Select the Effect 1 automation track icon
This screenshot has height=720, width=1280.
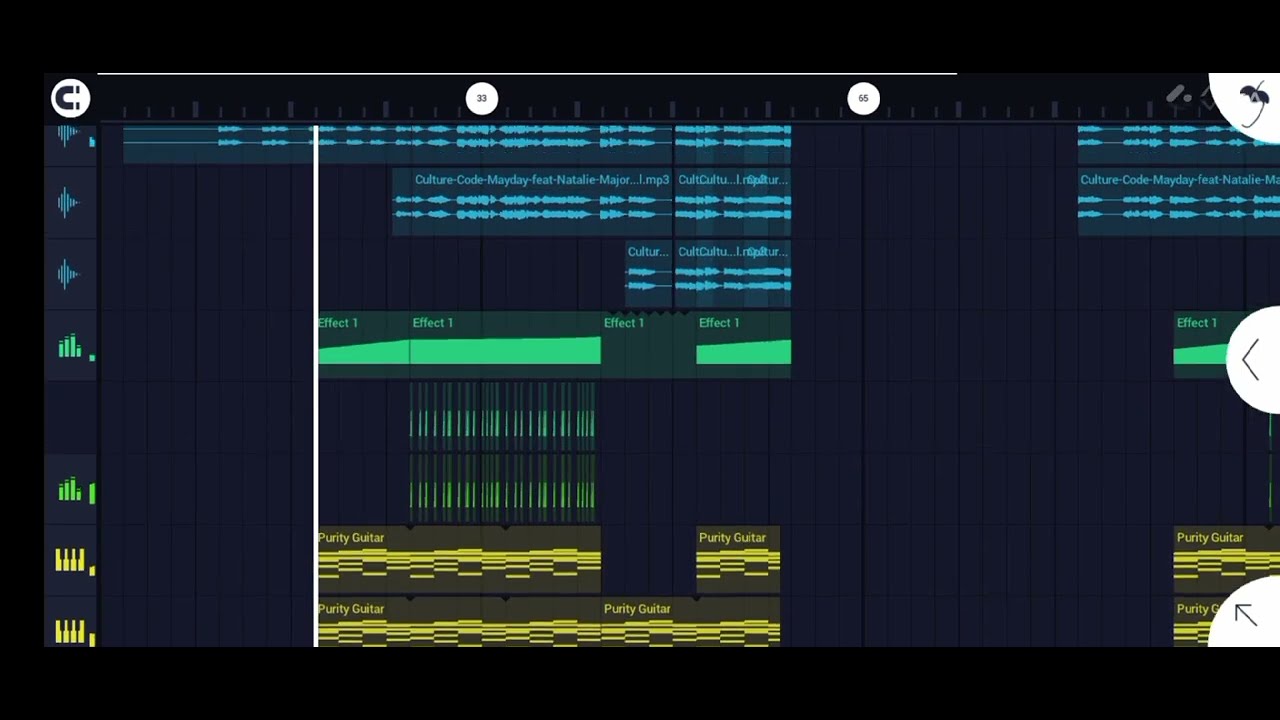point(69,346)
